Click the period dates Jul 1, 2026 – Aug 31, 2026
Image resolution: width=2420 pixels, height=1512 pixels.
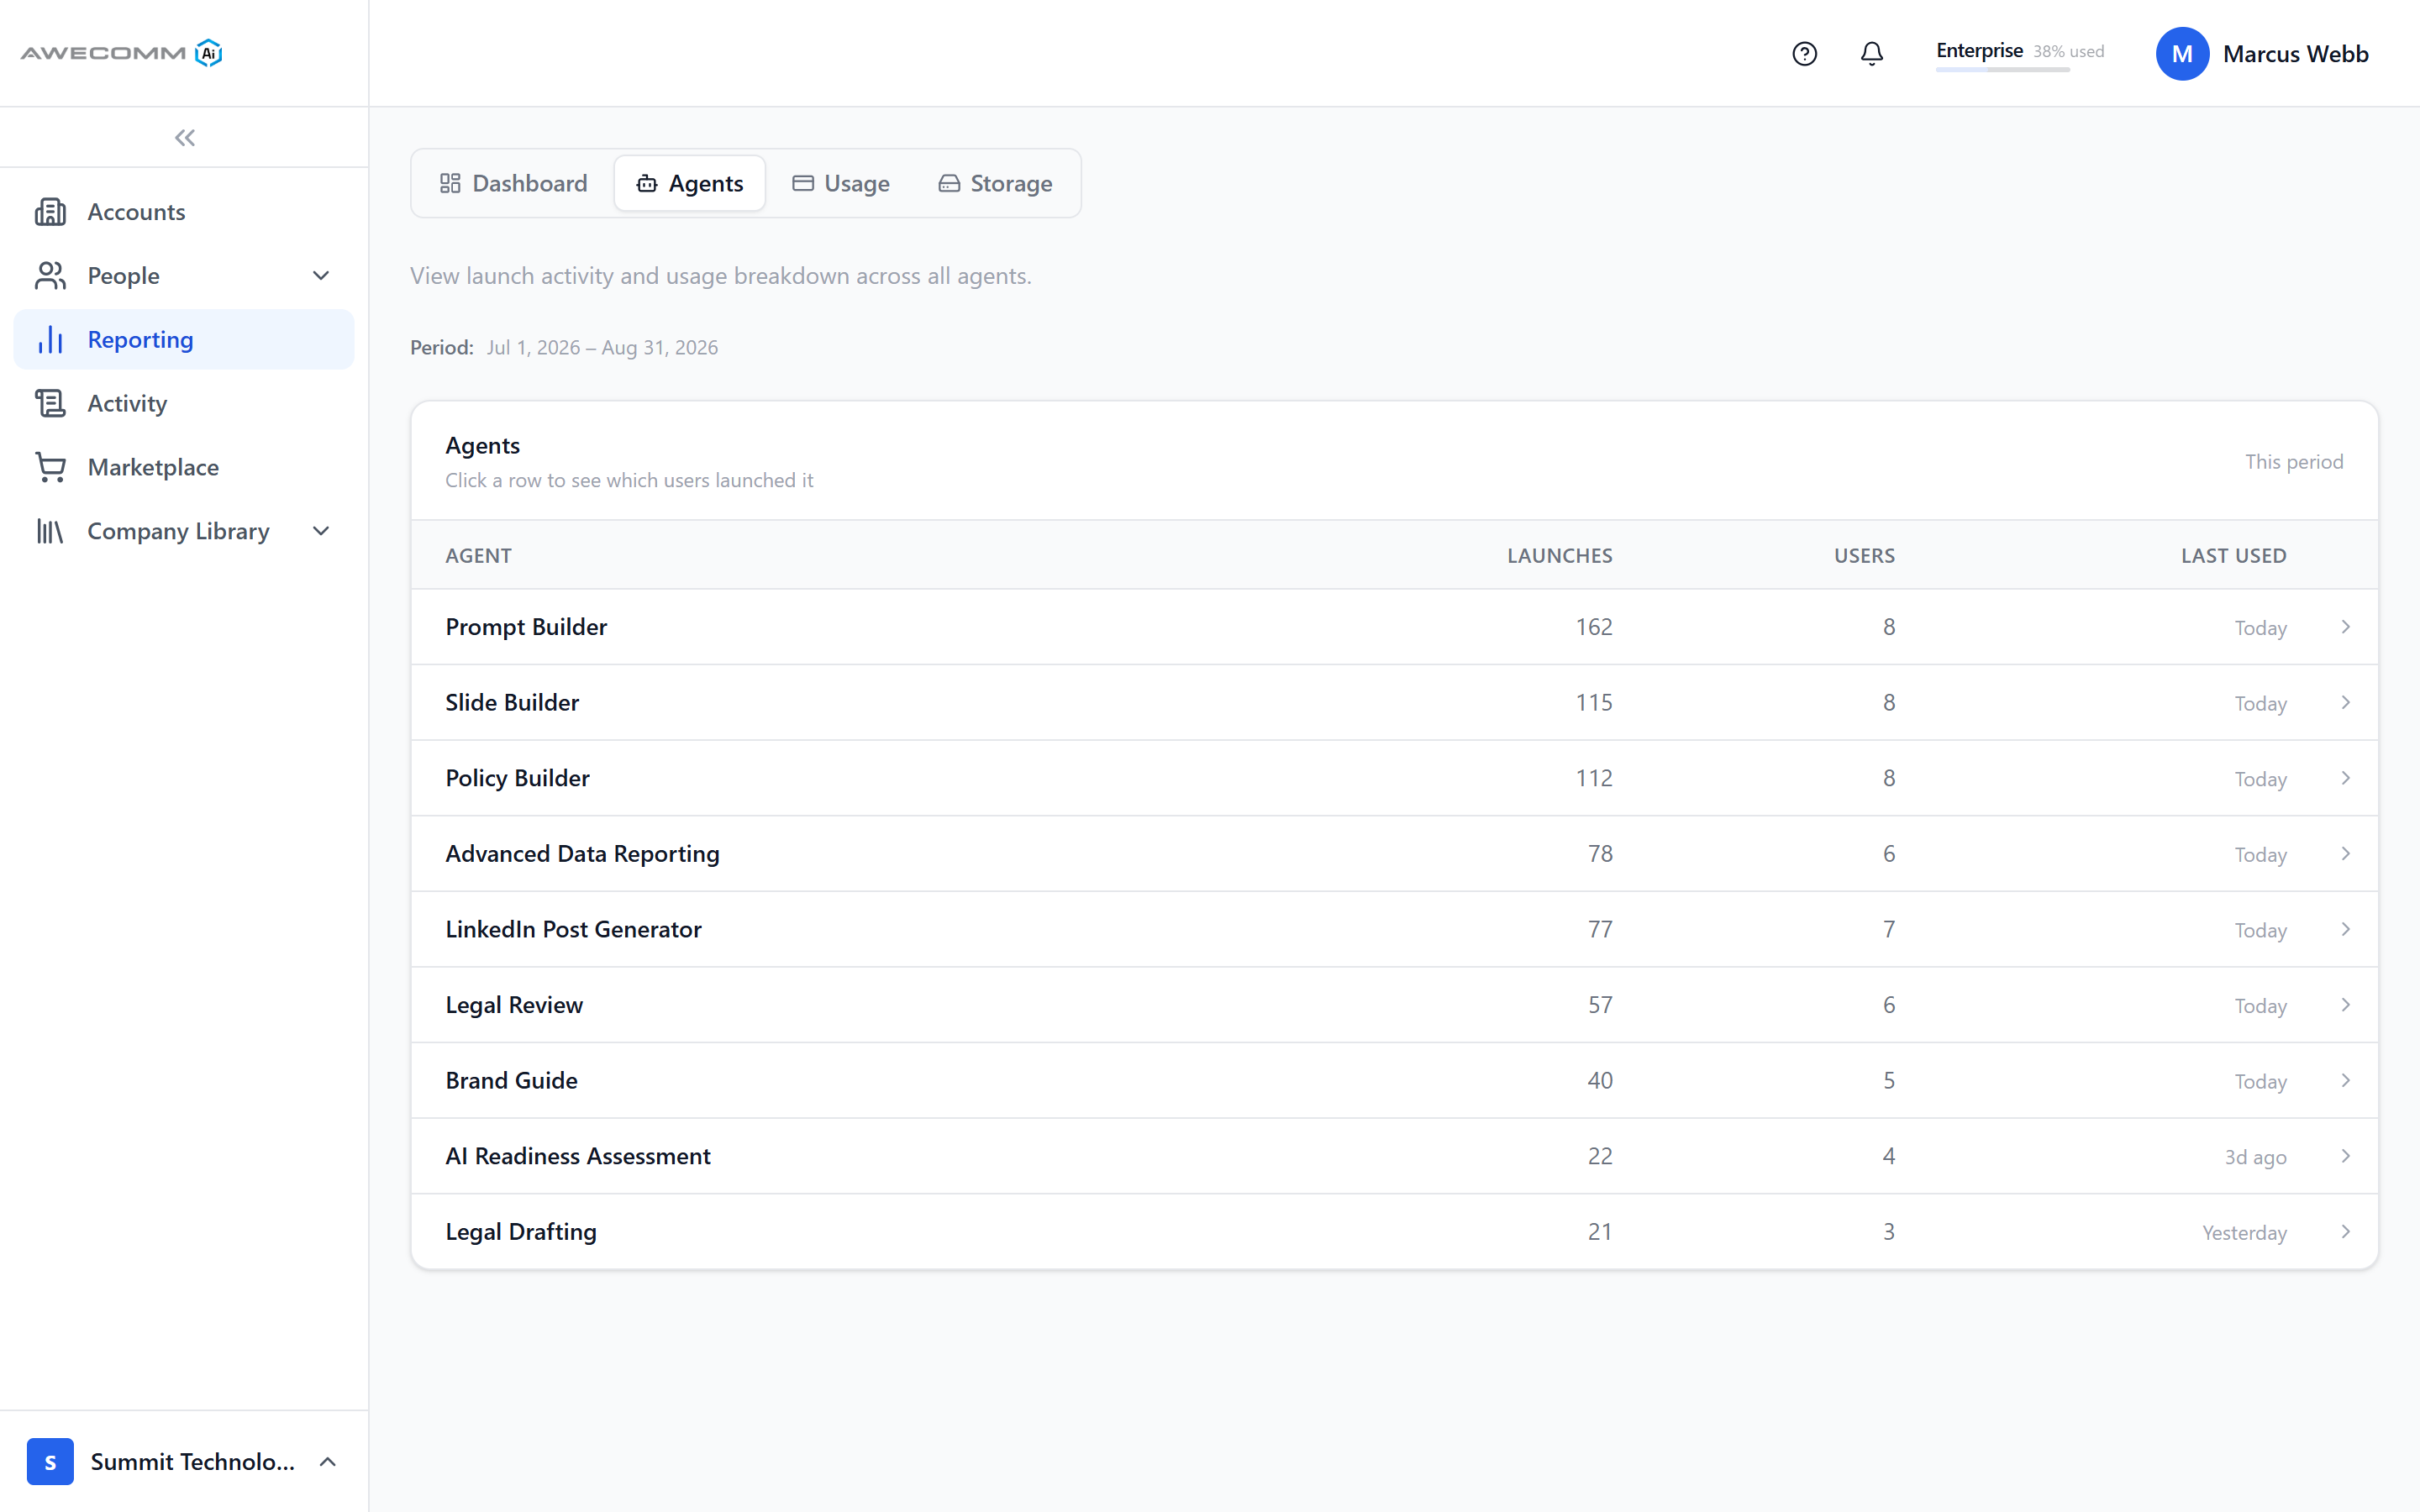(602, 347)
